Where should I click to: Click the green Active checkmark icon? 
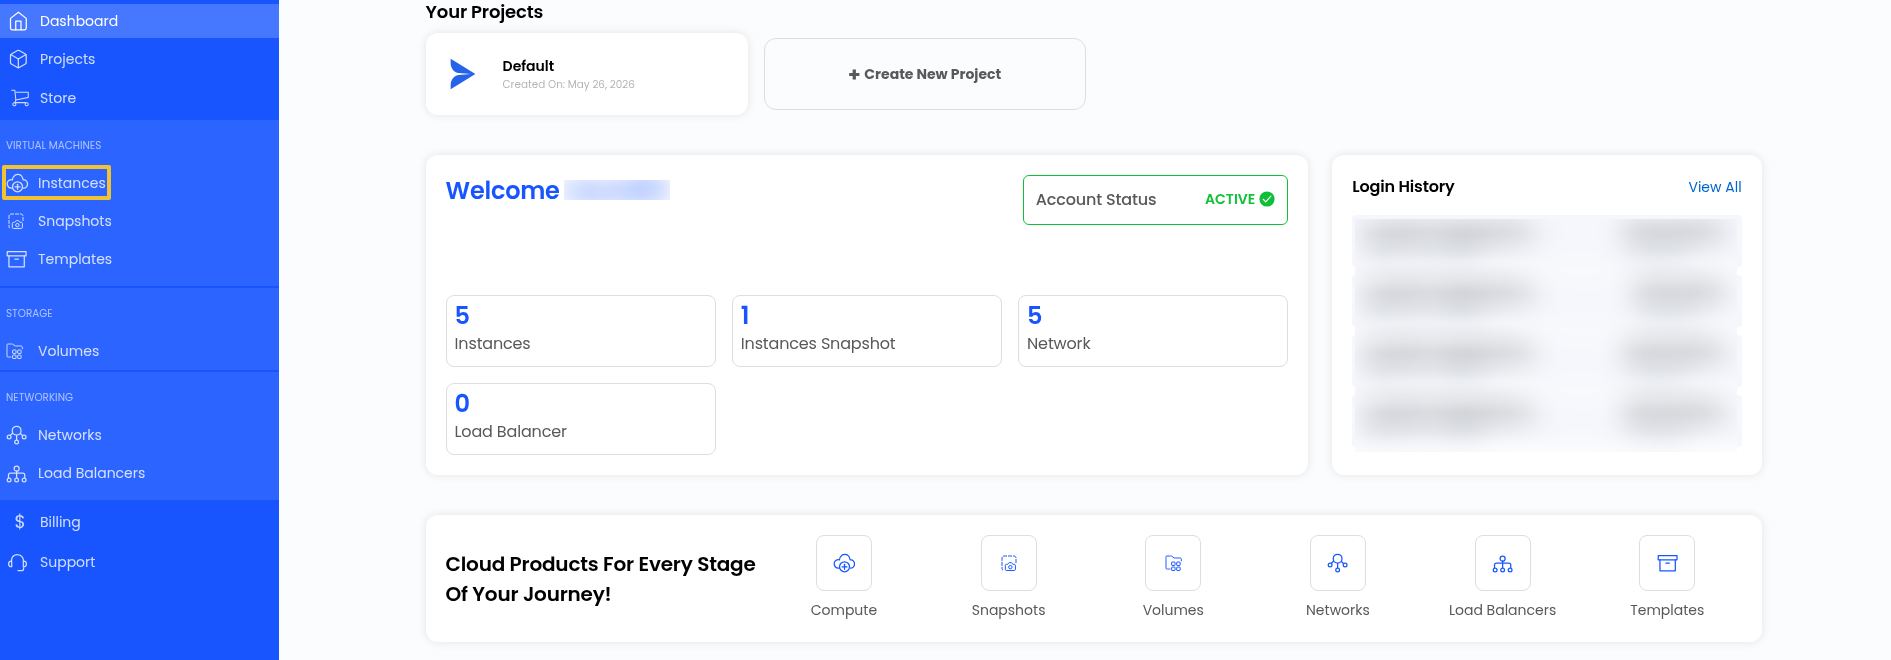point(1267,199)
